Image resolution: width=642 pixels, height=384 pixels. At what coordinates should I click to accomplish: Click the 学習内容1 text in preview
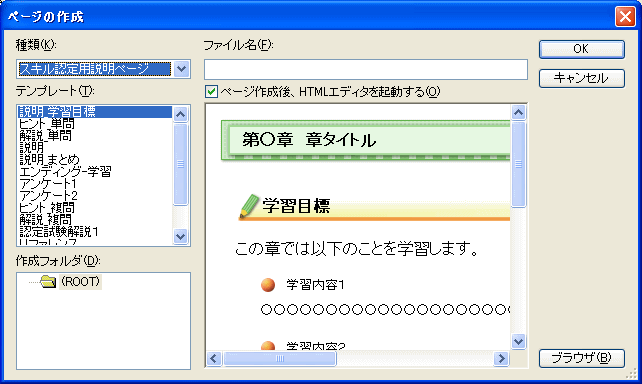(315, 285)
